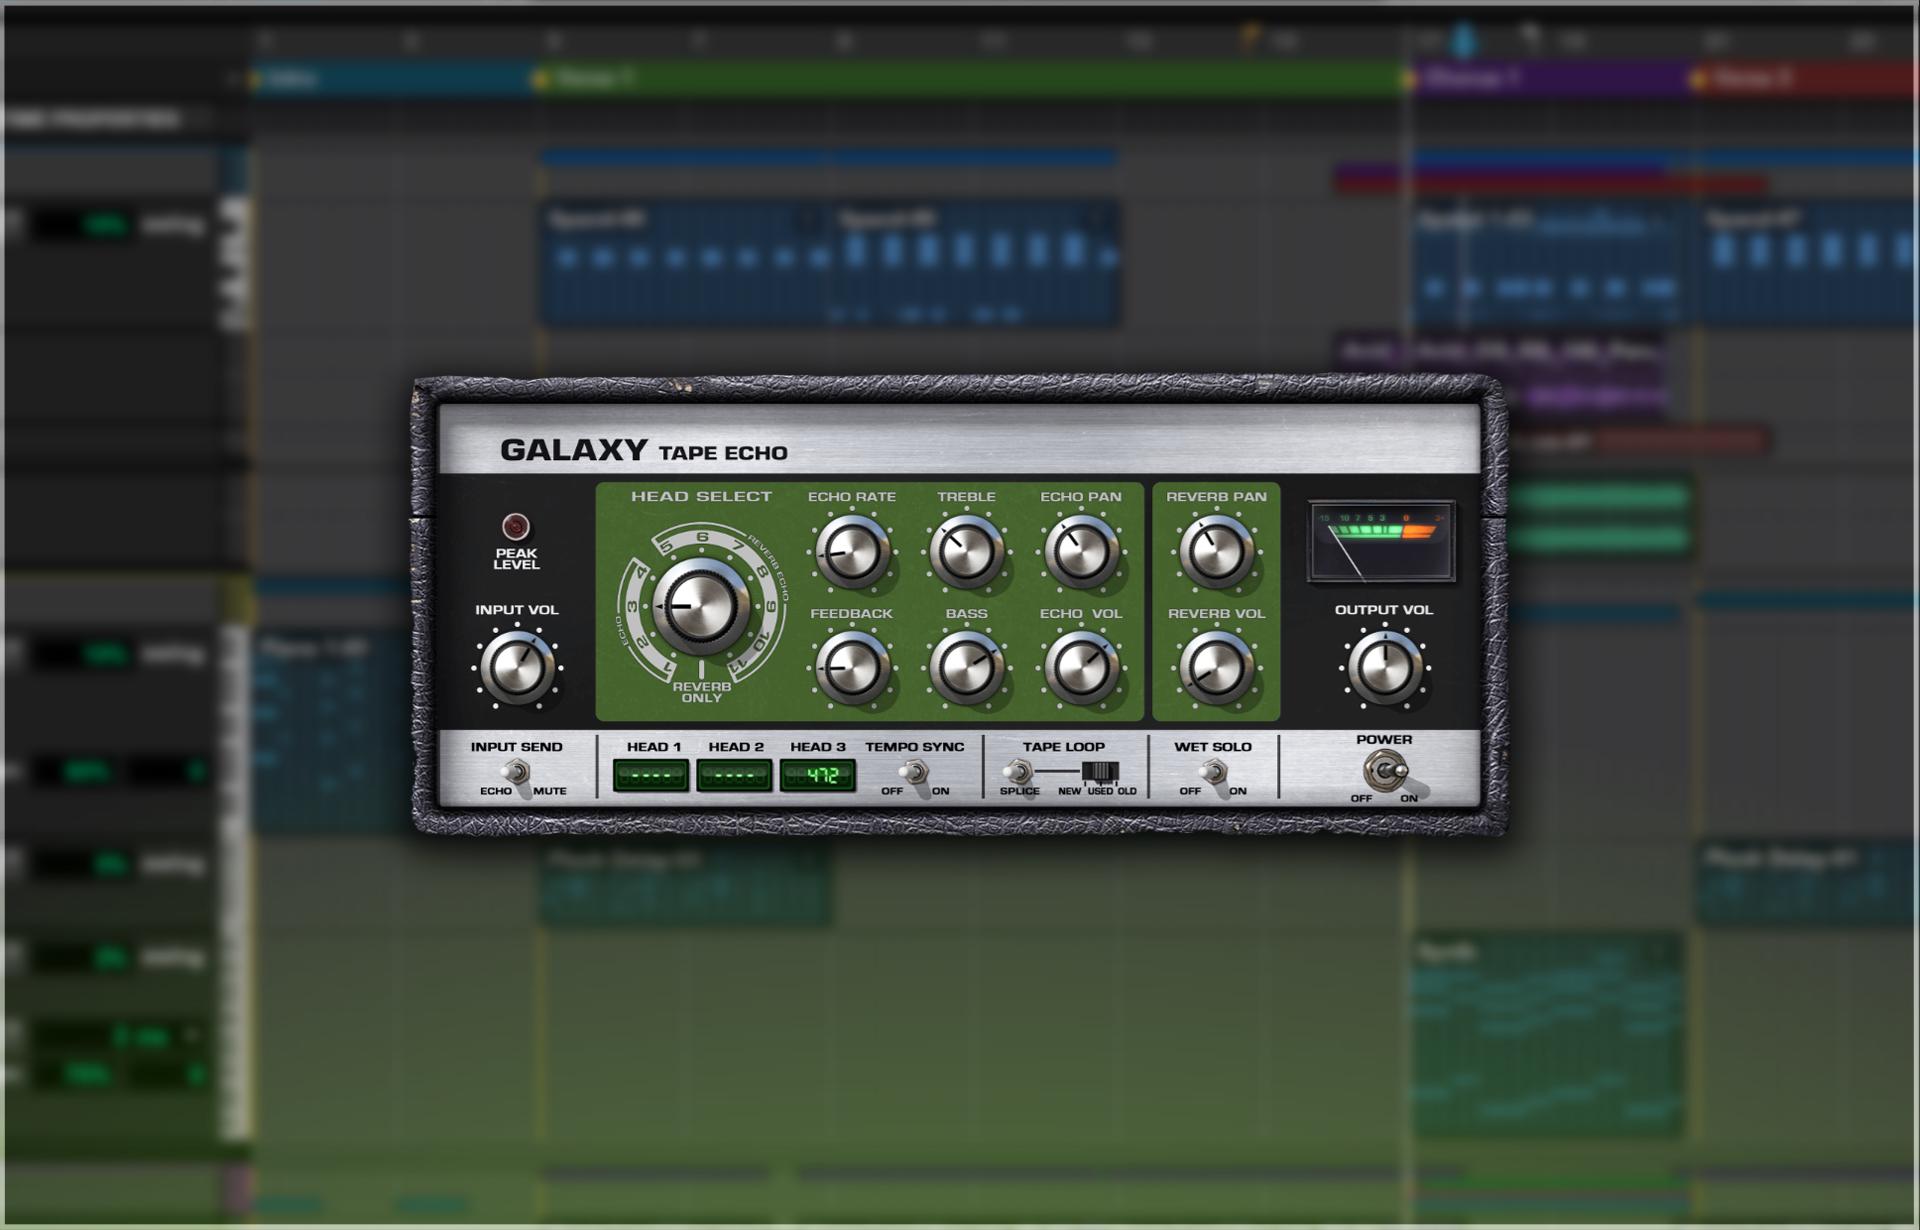Viewport: 1920px width, 1230px height.
Task: Click the Reverb Vol knob
Action: click(1216, 667)
